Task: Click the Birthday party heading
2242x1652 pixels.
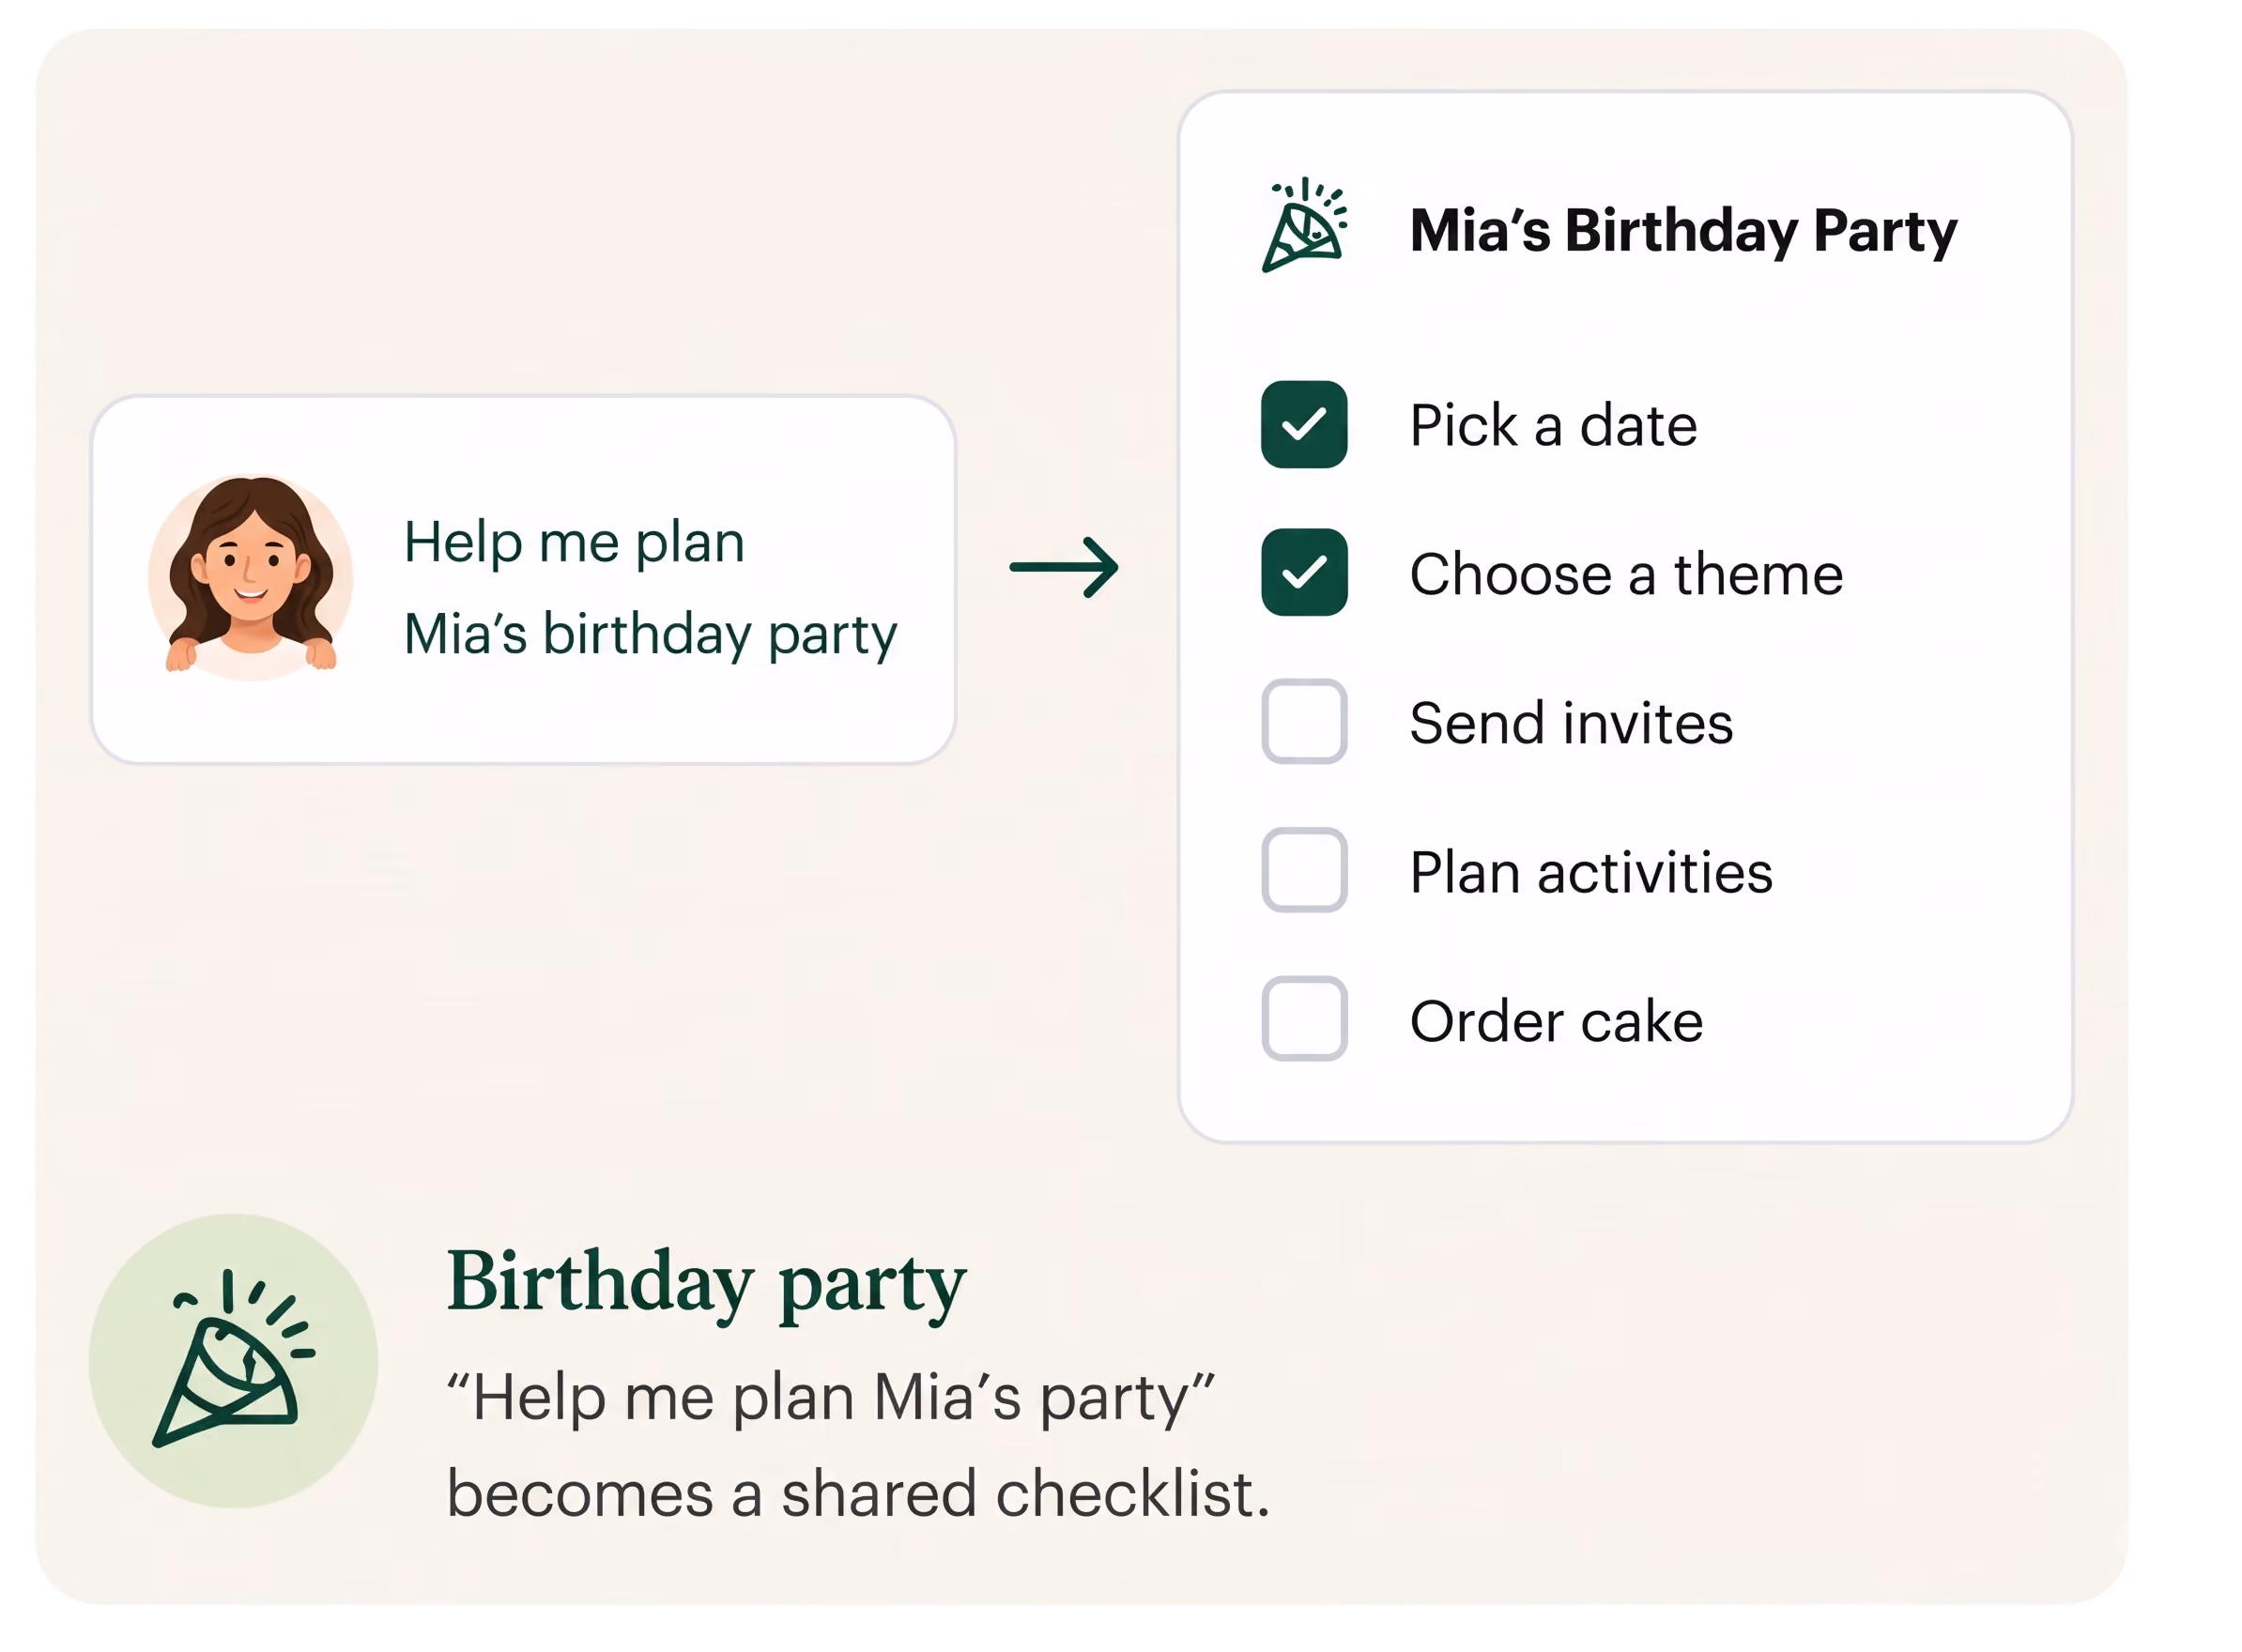Action: coord(706,1283)
